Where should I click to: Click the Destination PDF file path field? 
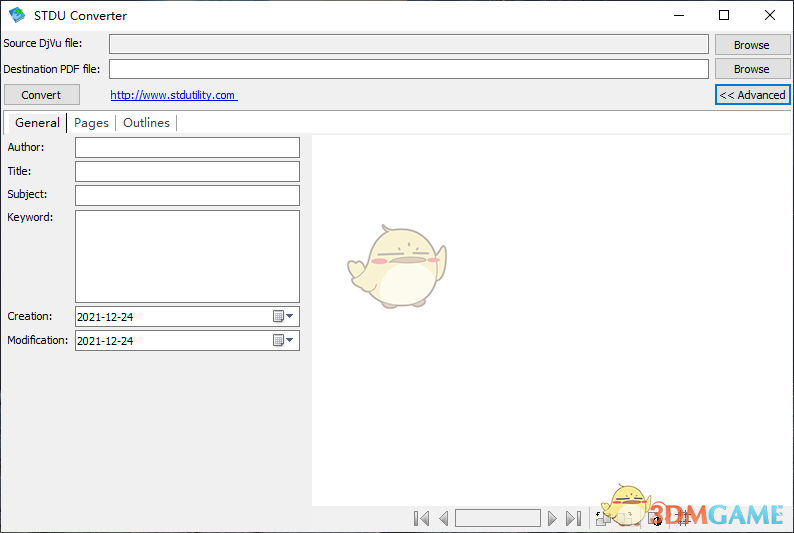click(x=409, y=69)
